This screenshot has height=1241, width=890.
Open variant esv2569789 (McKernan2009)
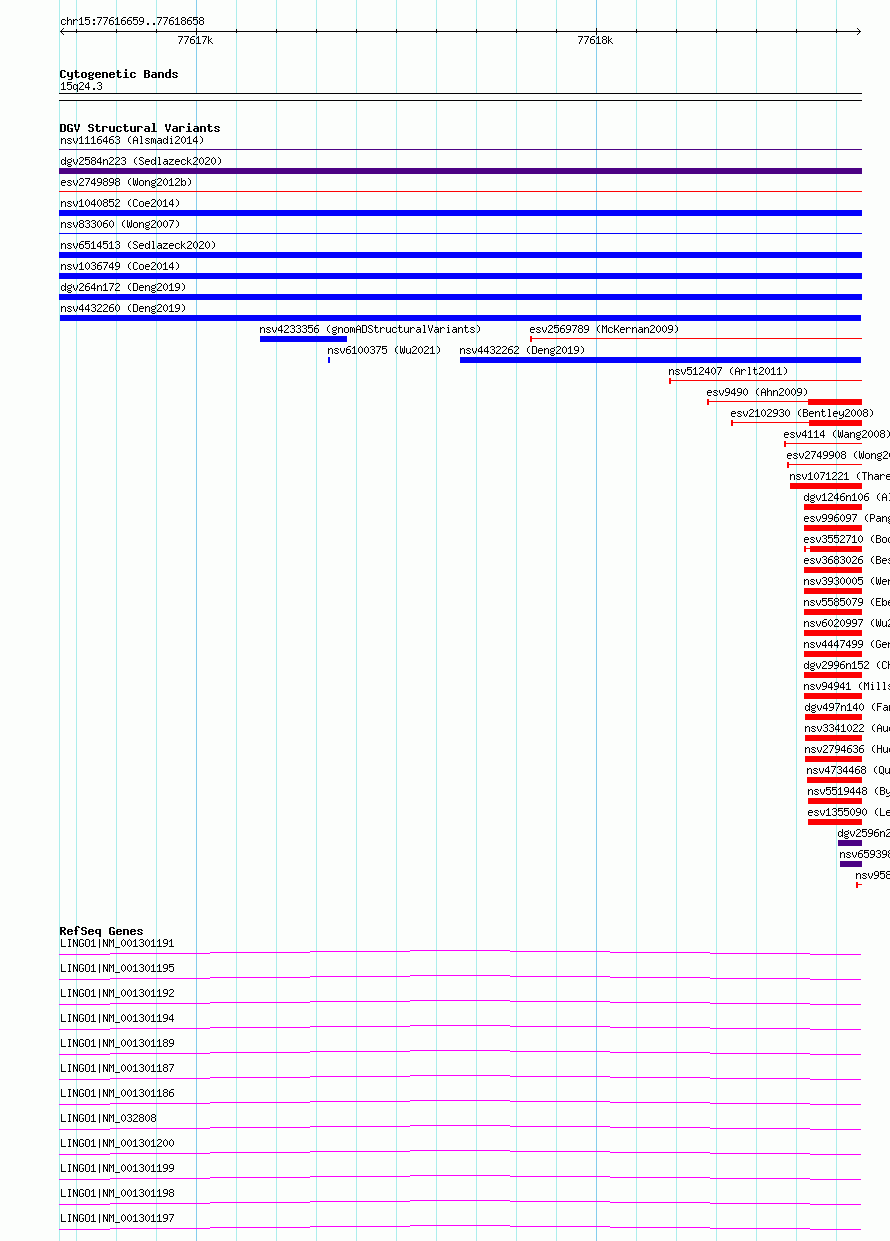pos(604,330)
